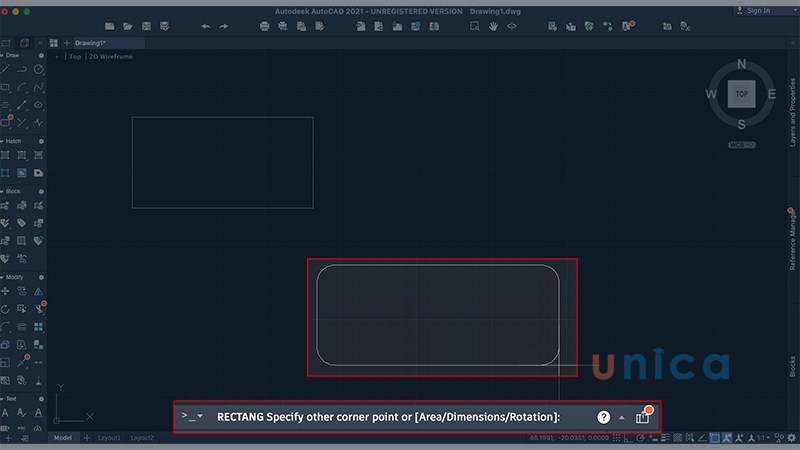Click the command line help question mark
Screen dimensions: 800x450
(x=604, y=416)
